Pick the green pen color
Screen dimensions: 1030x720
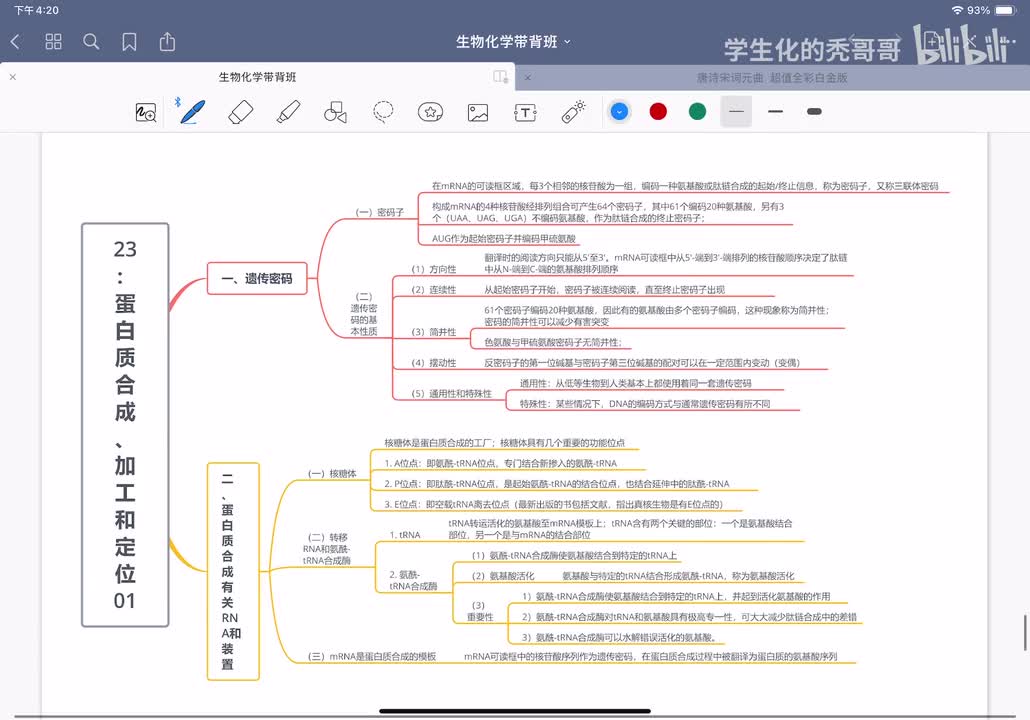point(698,112)
